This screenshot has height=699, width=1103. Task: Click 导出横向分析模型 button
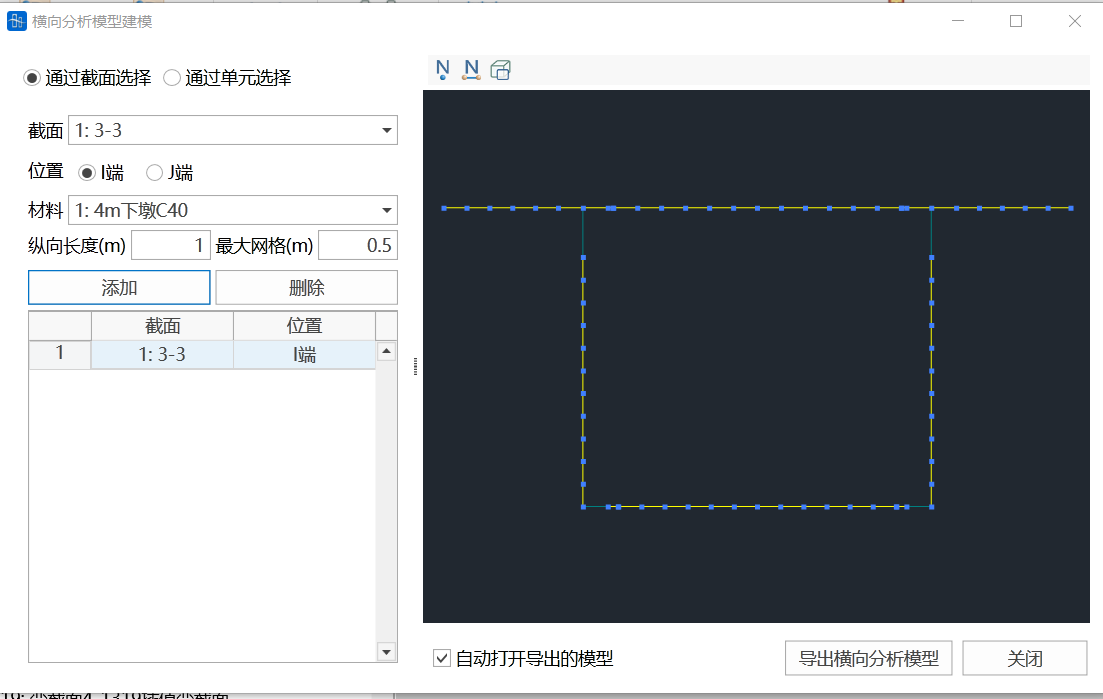tap(869, 658)
